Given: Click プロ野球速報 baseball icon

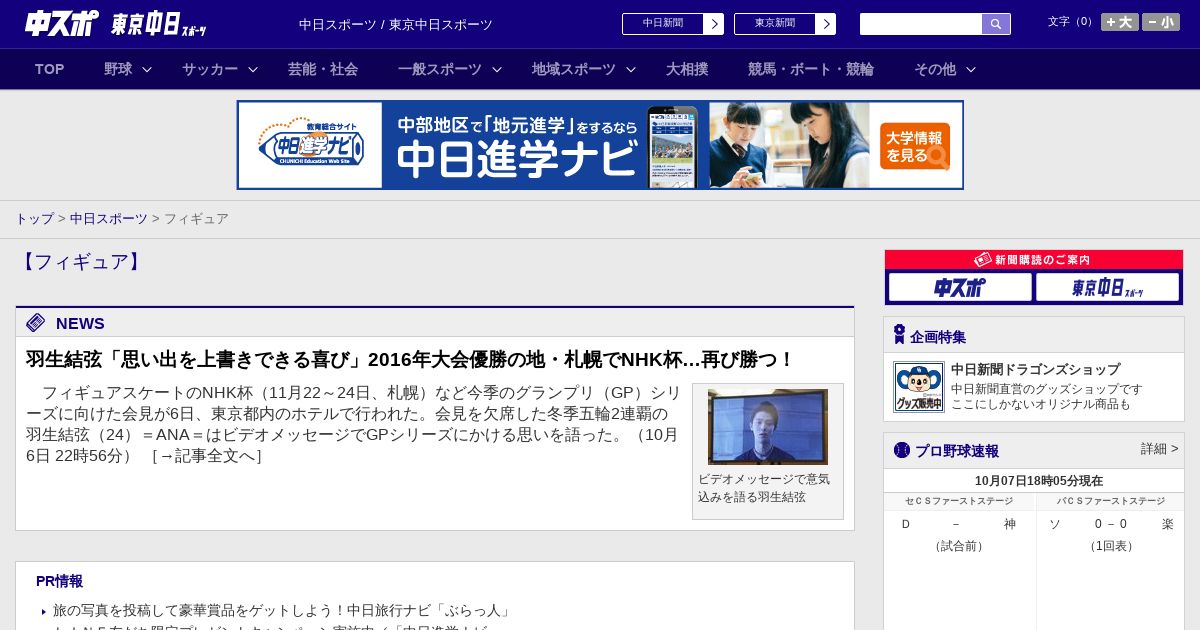Looking at the screenshot, I should point(902,450).
